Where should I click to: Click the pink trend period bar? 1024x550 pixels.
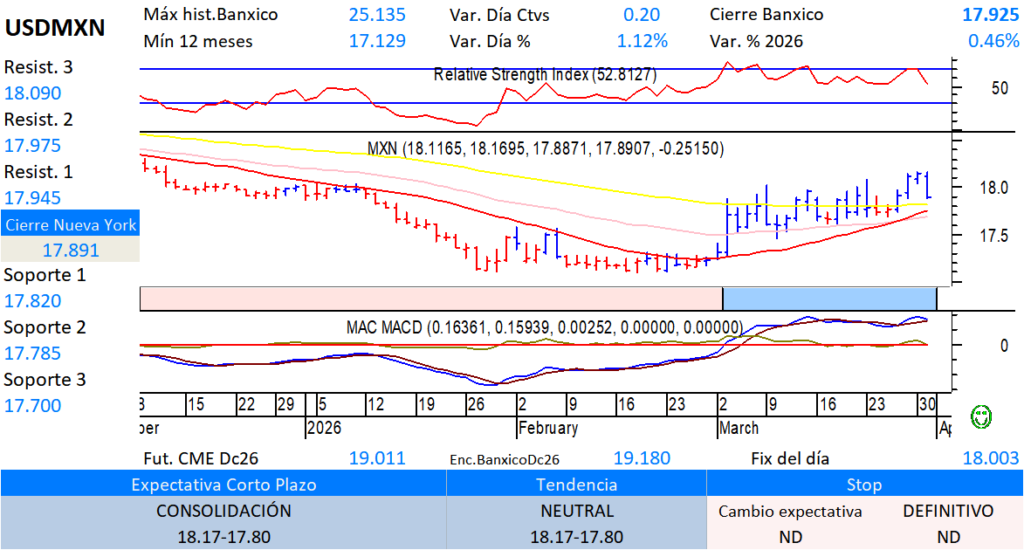(430, 298)
